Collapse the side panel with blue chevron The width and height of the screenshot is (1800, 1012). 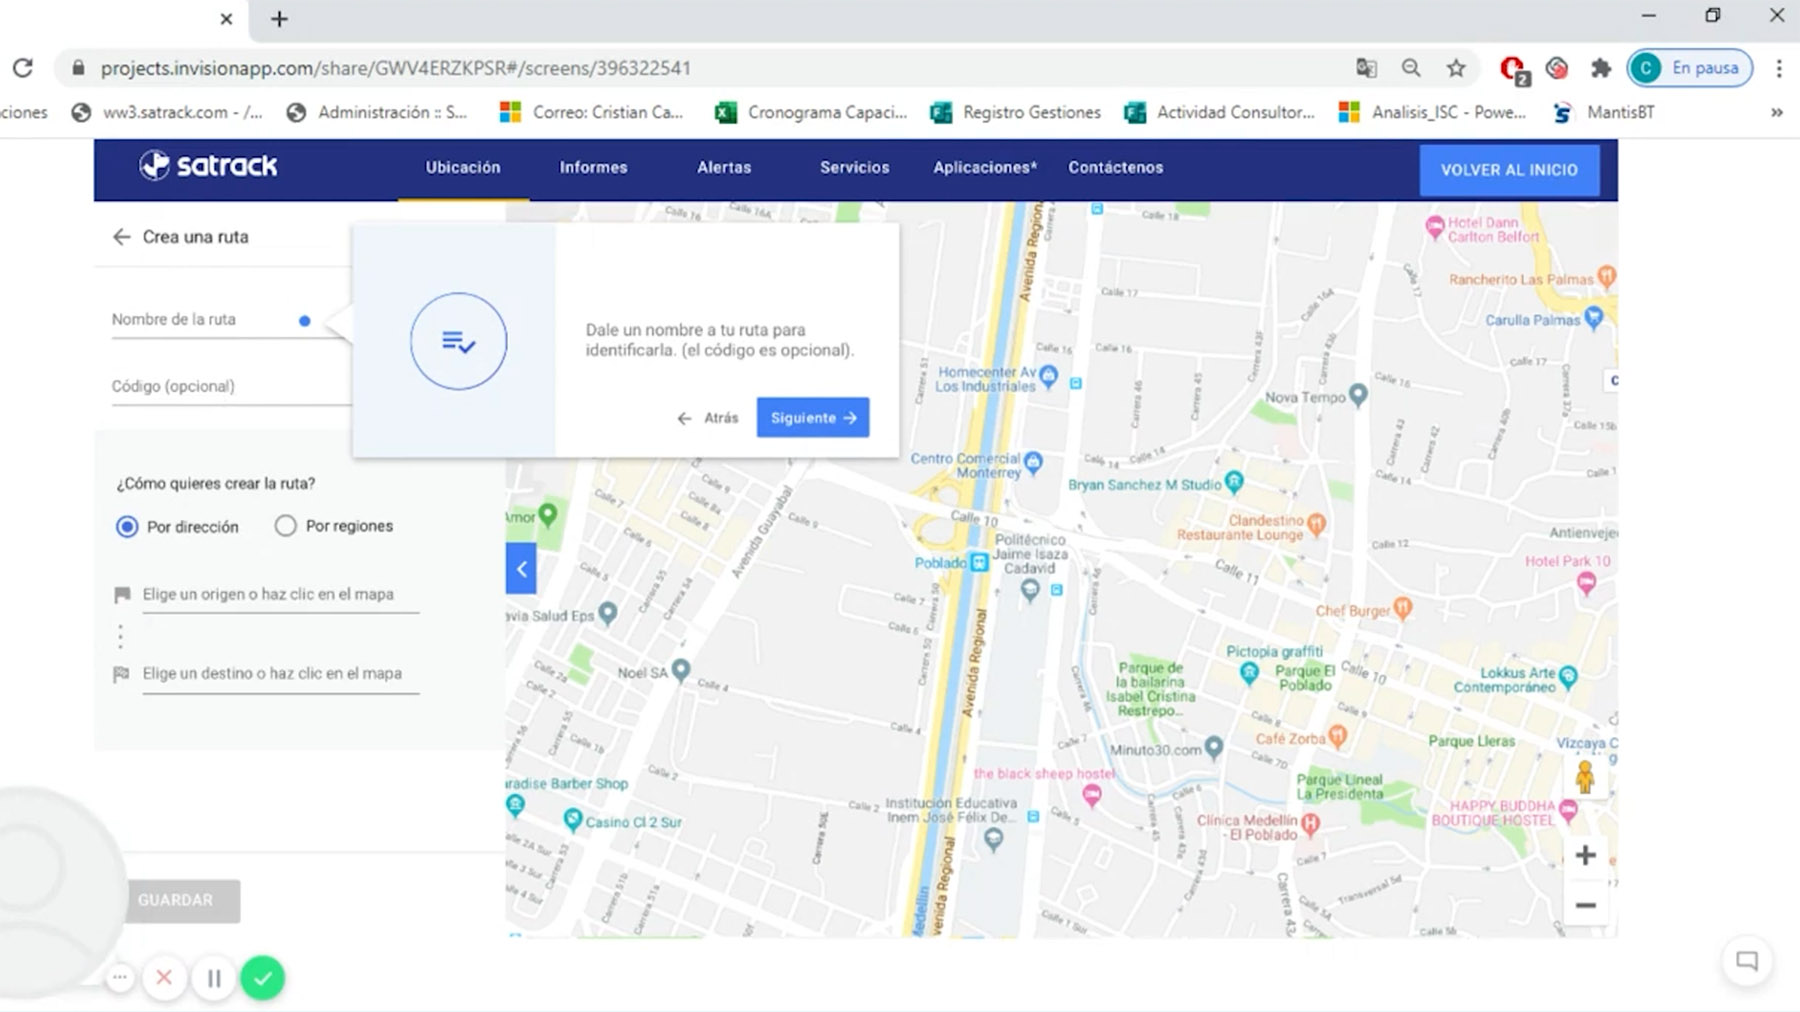point(521,569)
